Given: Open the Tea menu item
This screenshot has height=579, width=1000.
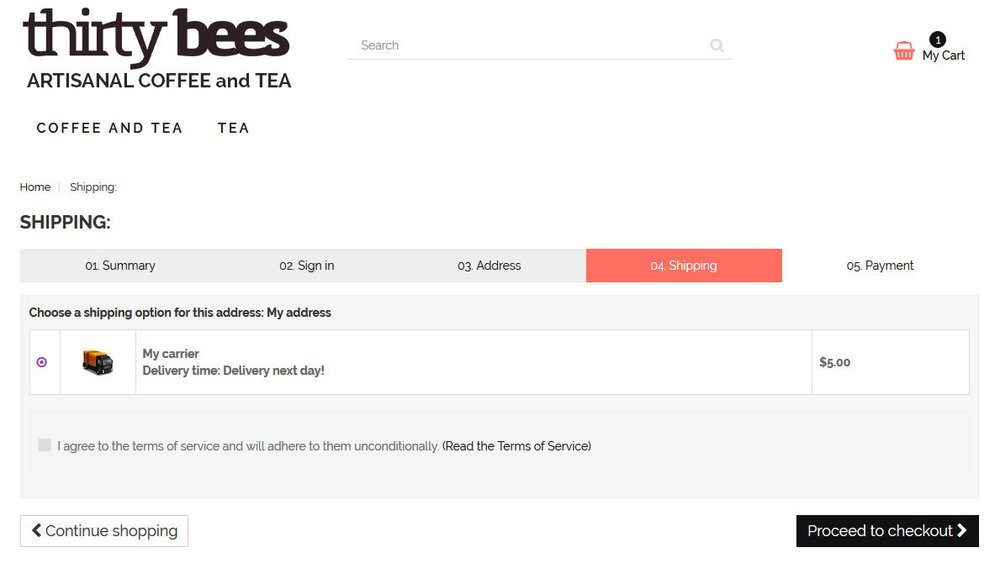Looking at the screenshot, I should [233, 128].
